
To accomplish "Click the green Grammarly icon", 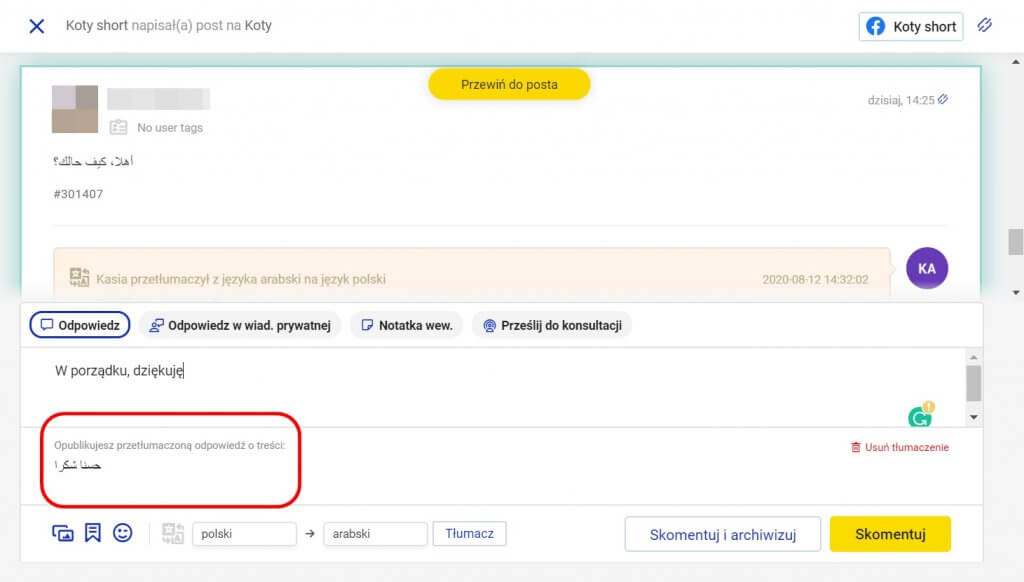I will coord(920,415).
